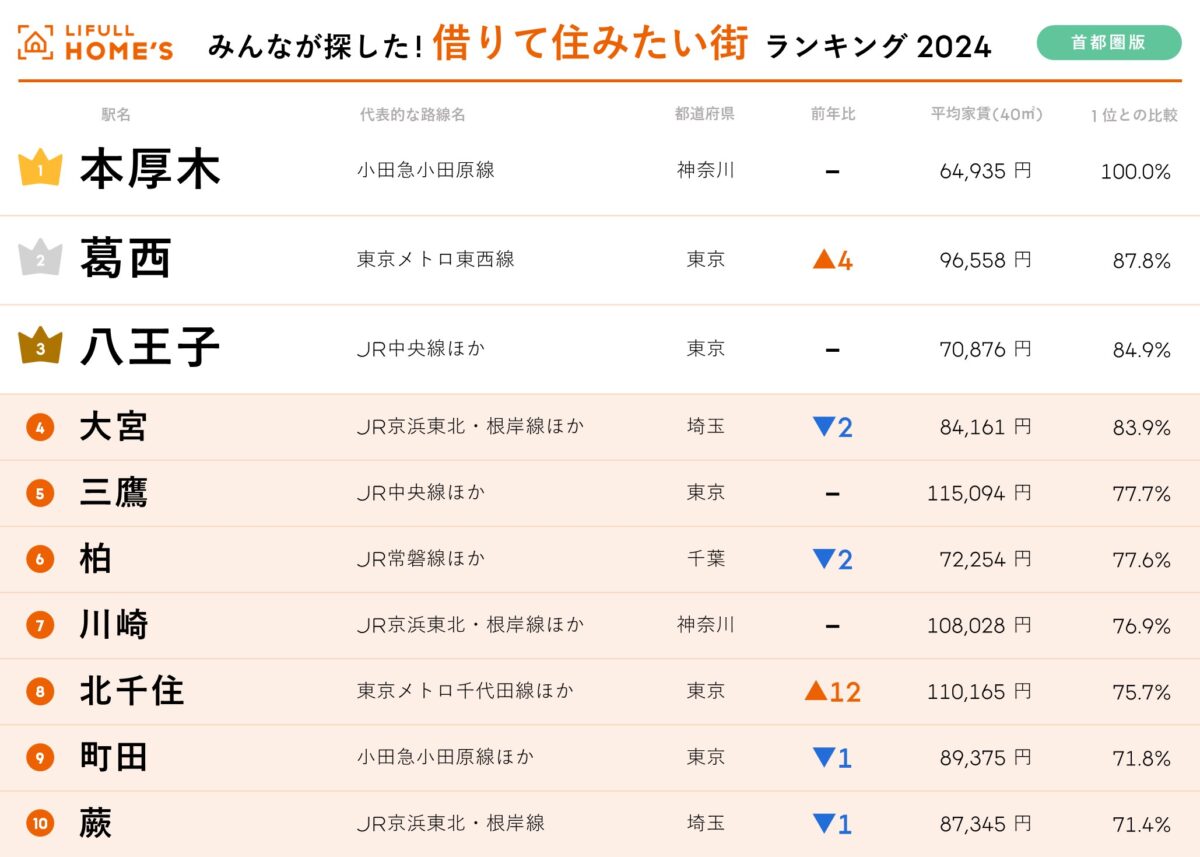1200x857 pixels.
Task: Click the orange rank 4 circle badge
Action: tap(40, 427)
